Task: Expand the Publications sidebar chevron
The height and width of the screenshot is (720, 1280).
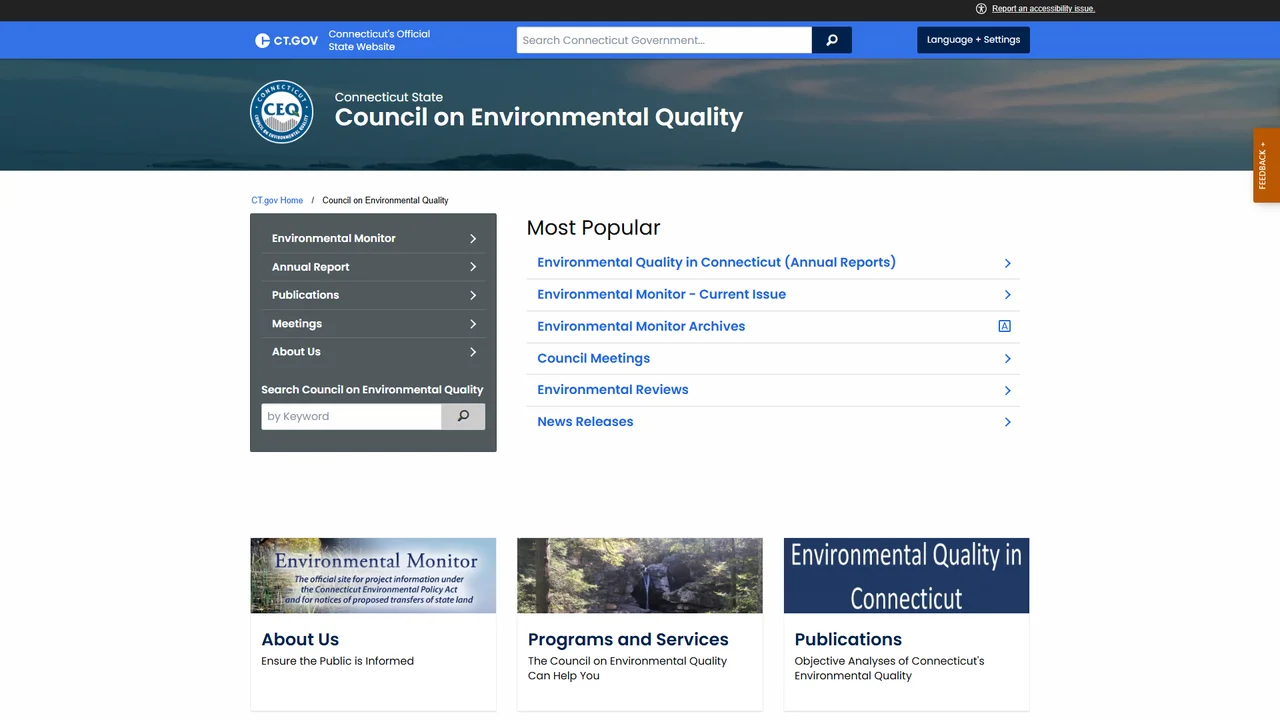Action: (473, 295)
